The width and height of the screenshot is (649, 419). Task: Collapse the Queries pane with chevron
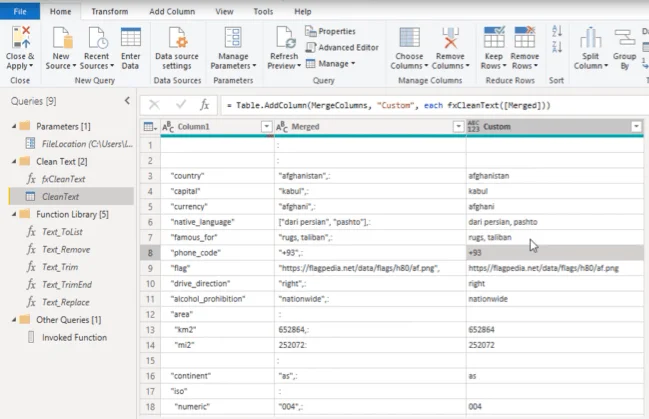click(127, 101)
